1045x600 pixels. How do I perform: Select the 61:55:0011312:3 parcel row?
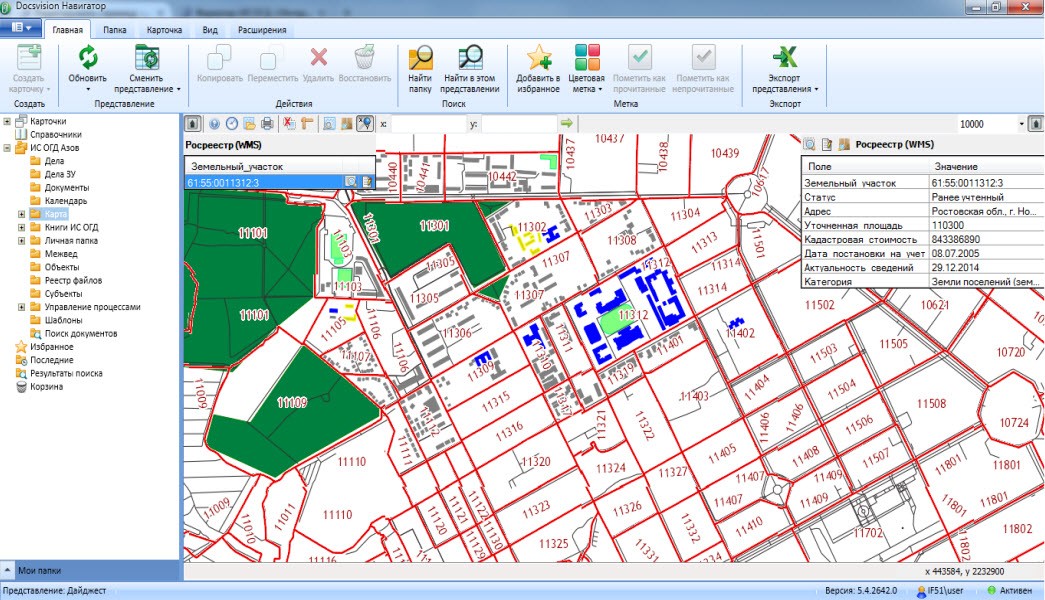point(280,183)
